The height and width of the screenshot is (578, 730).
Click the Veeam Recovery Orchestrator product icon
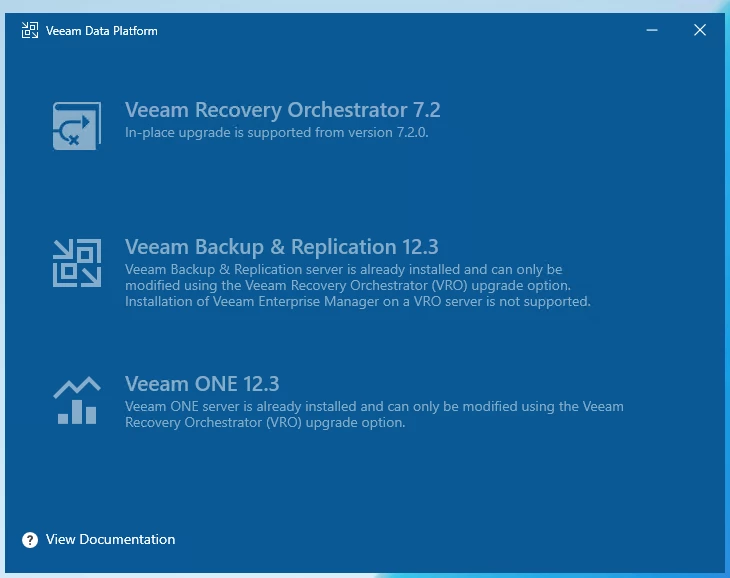pyautogui.click(x=77, y=126)
